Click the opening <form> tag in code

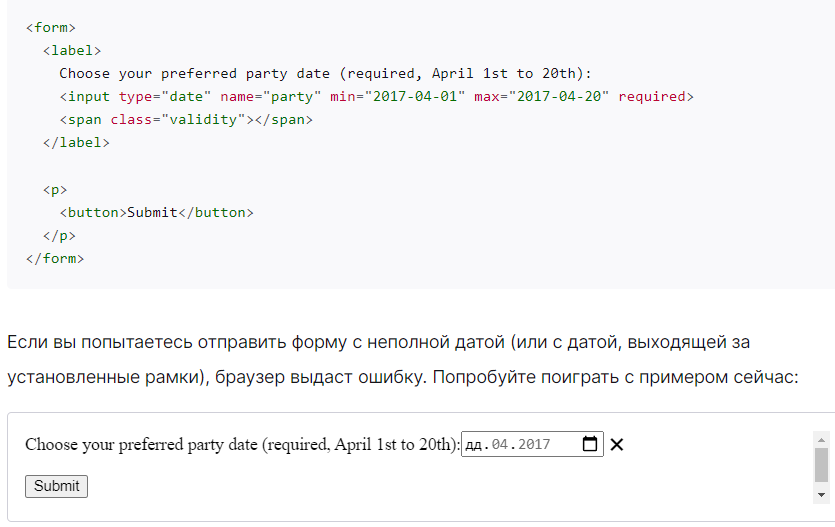[x=51, y=27]
